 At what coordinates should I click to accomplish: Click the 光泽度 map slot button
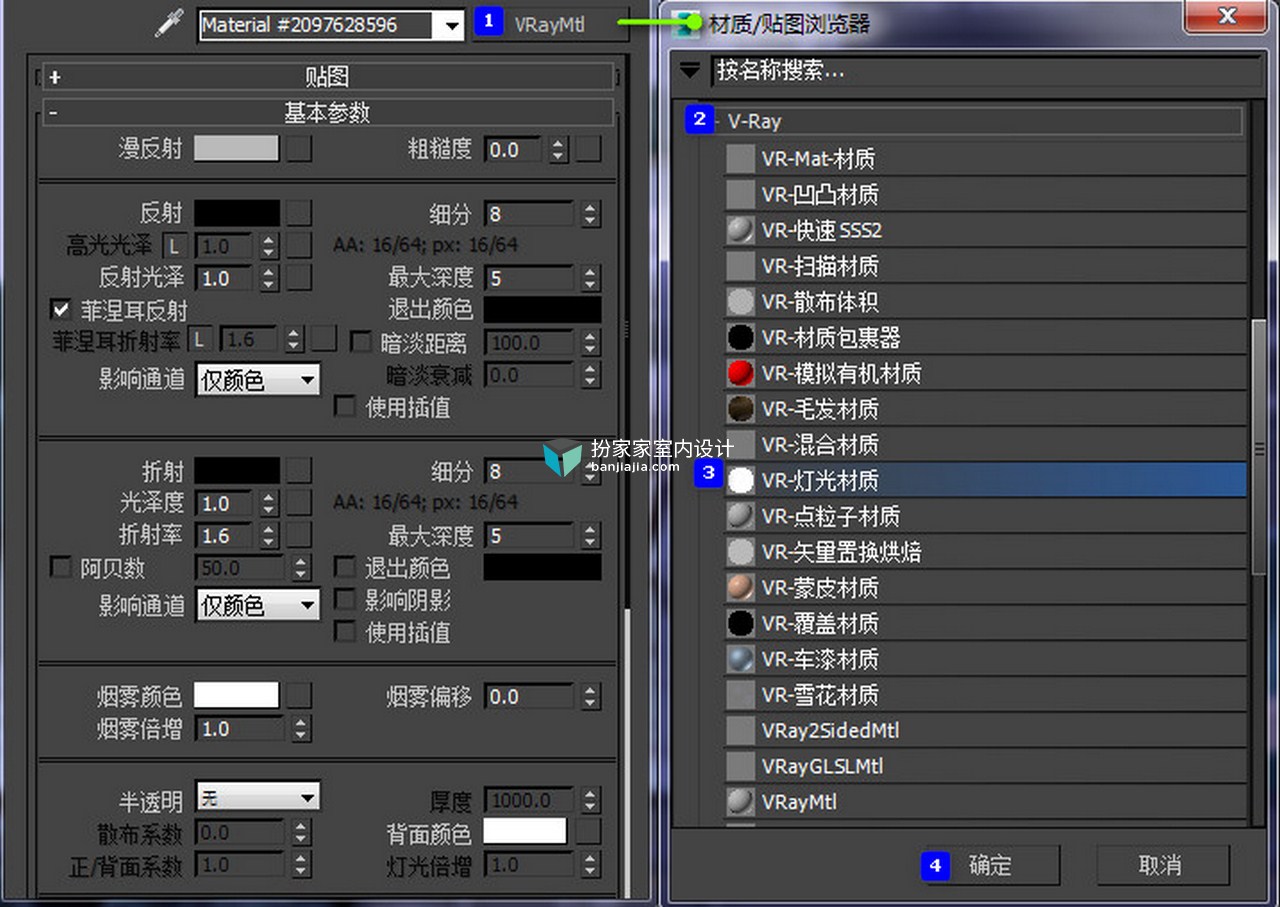click(299, 503)
